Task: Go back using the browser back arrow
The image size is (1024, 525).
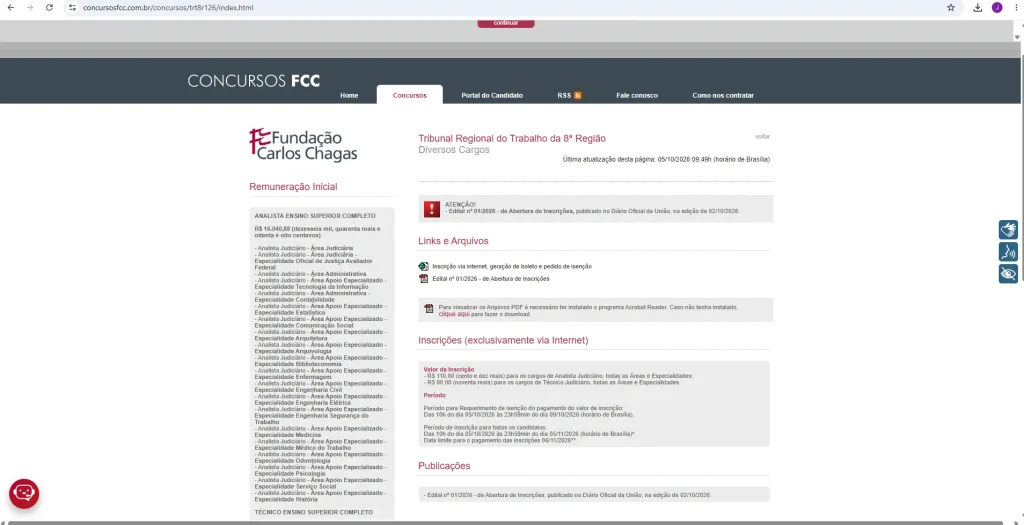Action: [10, 8]
